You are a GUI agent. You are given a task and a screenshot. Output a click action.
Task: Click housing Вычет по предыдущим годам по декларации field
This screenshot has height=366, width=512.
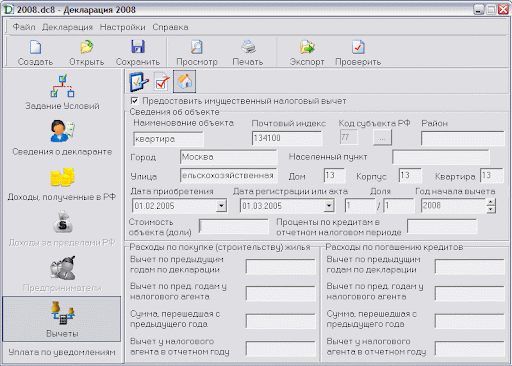tap(281, 267)
